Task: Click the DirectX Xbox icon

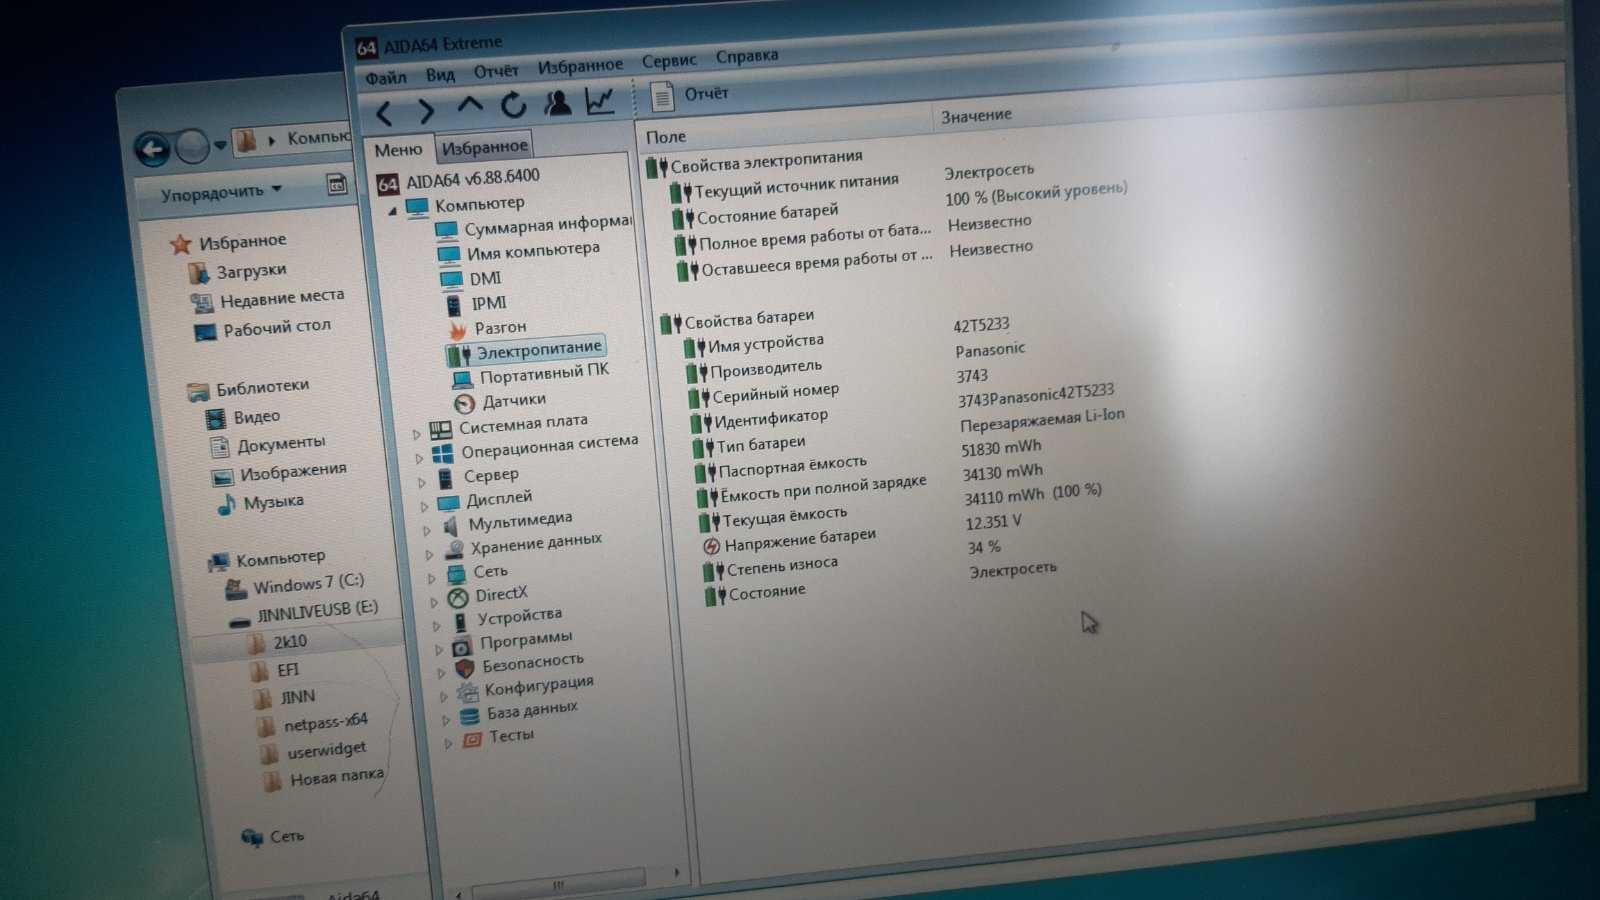Action: click(457, 598)
